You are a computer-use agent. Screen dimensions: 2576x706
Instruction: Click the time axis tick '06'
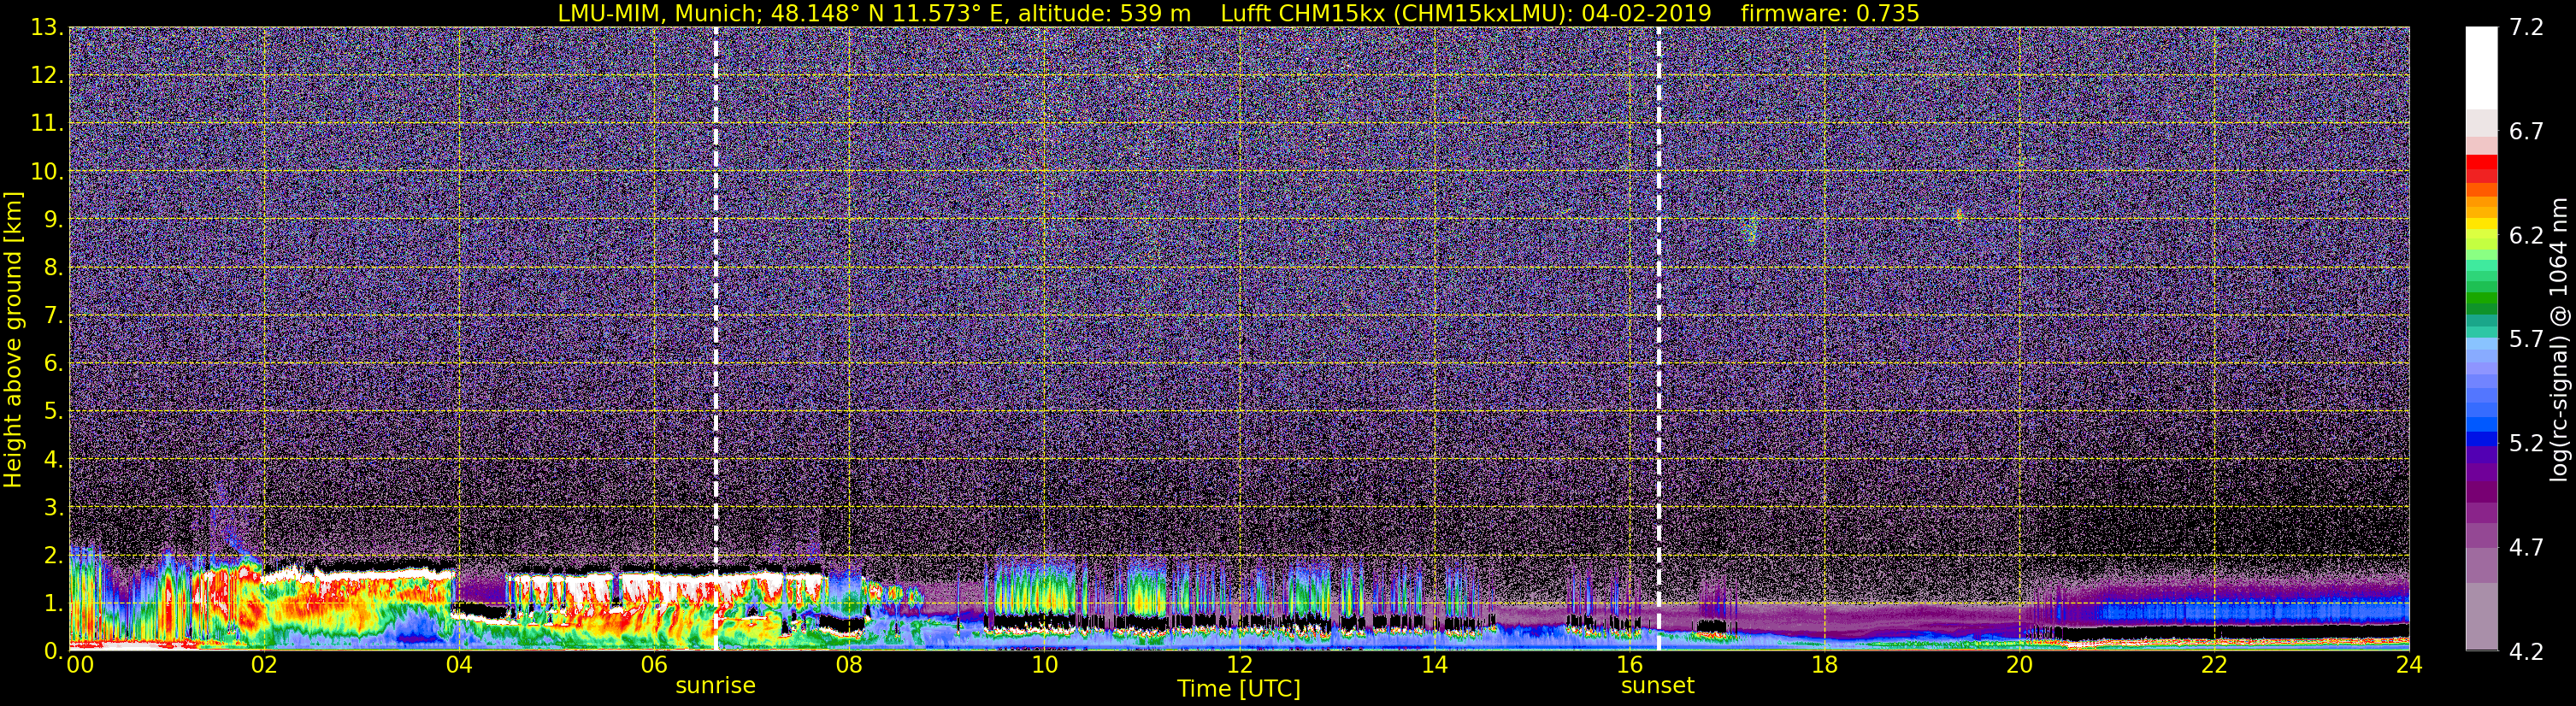[x=654, y=665]
